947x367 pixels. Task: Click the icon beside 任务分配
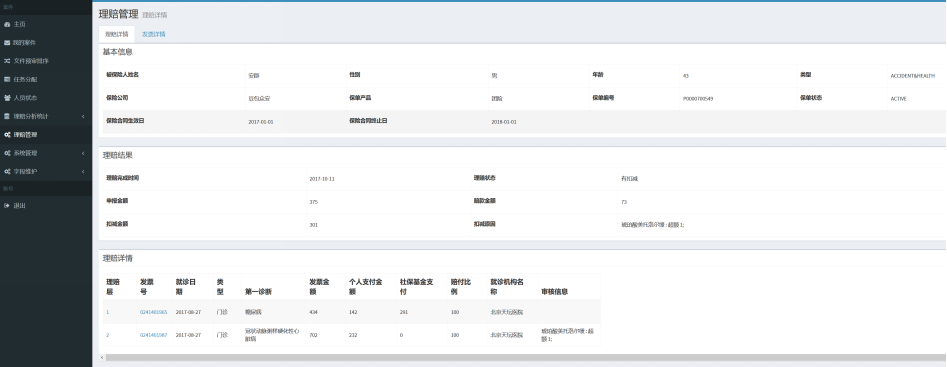click(x=7, y=80)
